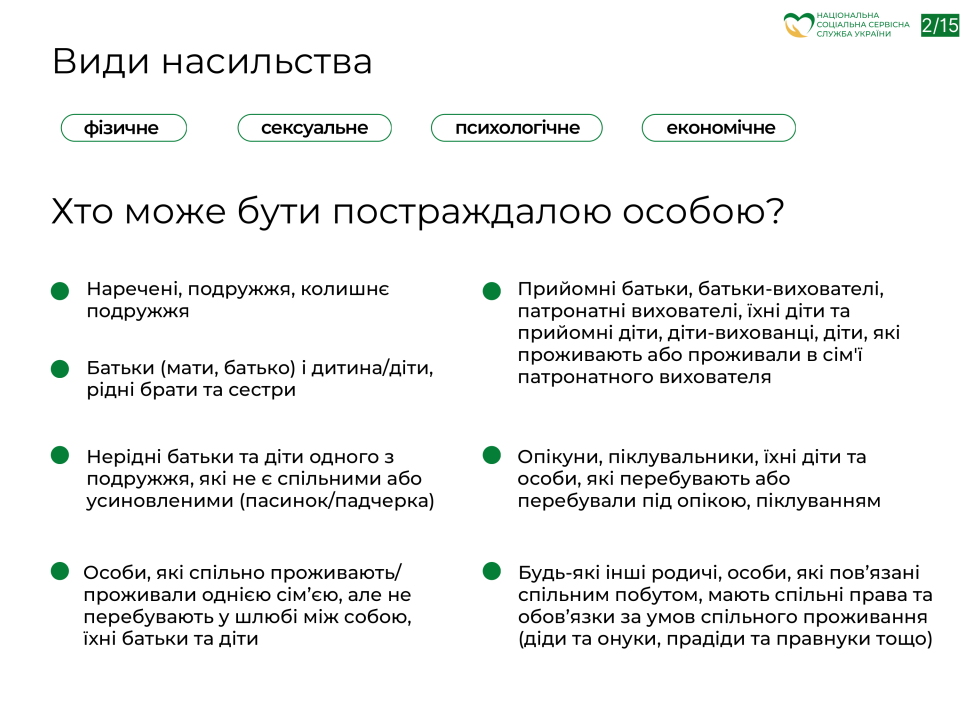Image resolution: width=972 pixels, height=705 pixels.
Task: Click the heart logo of Національна соціальна сервісна служба
Action: coord(798,25)
